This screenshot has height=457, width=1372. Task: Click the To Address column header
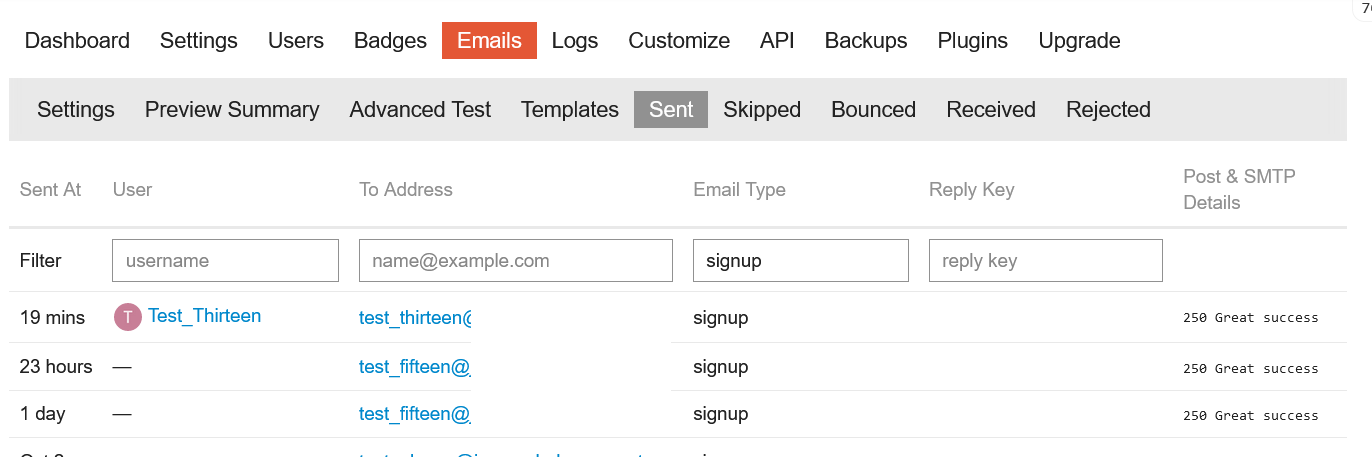tap(406, 189)
